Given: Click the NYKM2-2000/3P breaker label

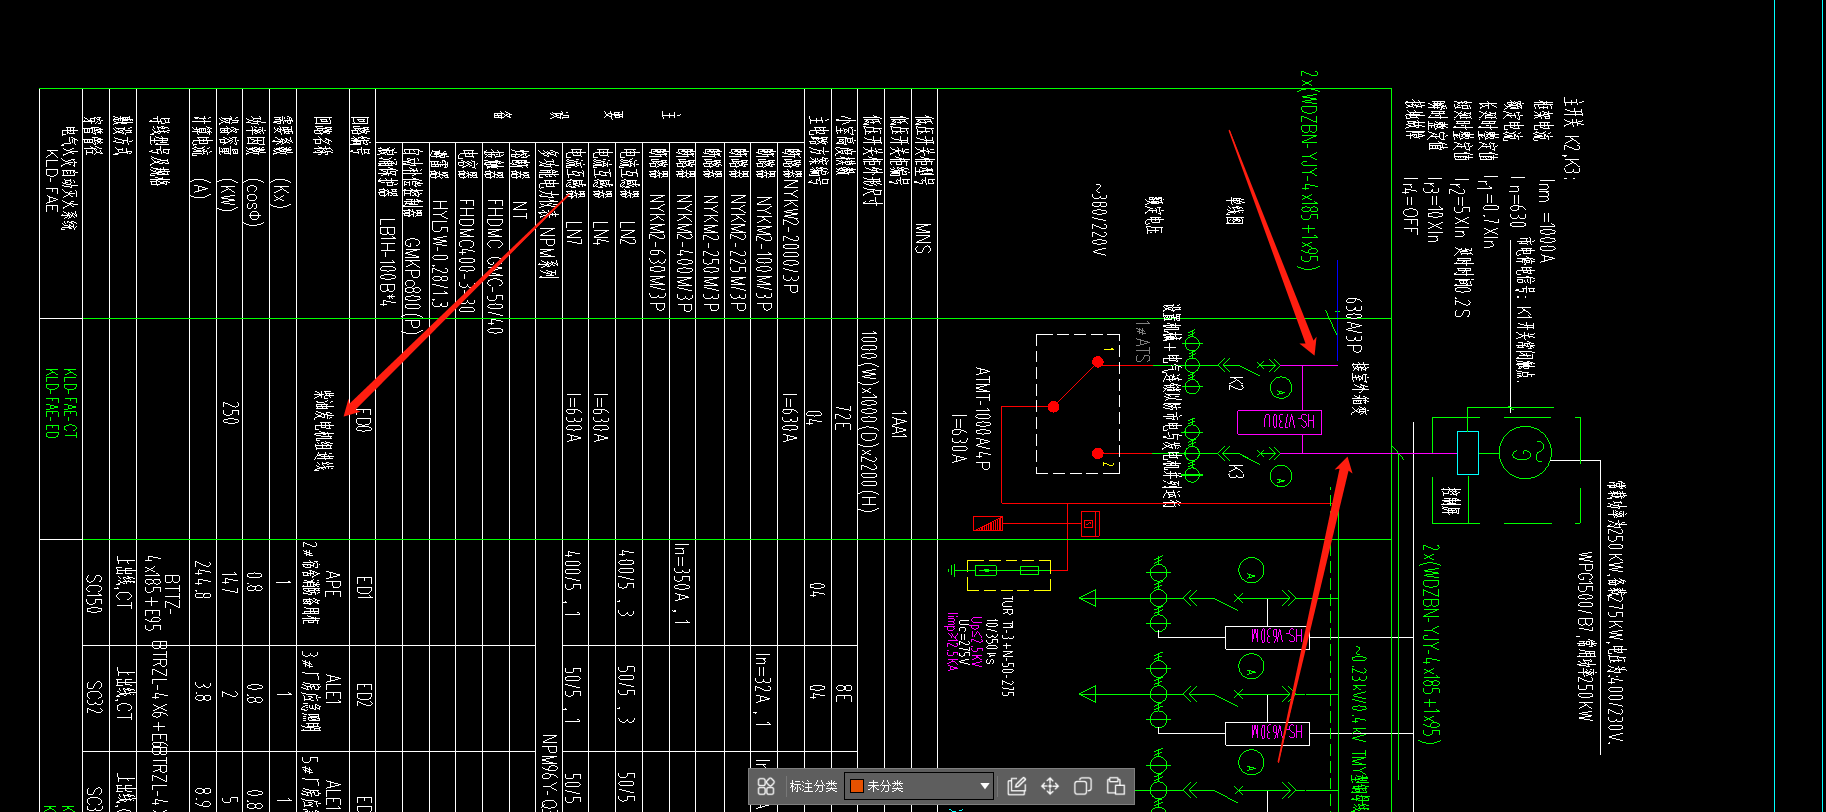Looking at the screenshot, I should click(x=790, y=235).
